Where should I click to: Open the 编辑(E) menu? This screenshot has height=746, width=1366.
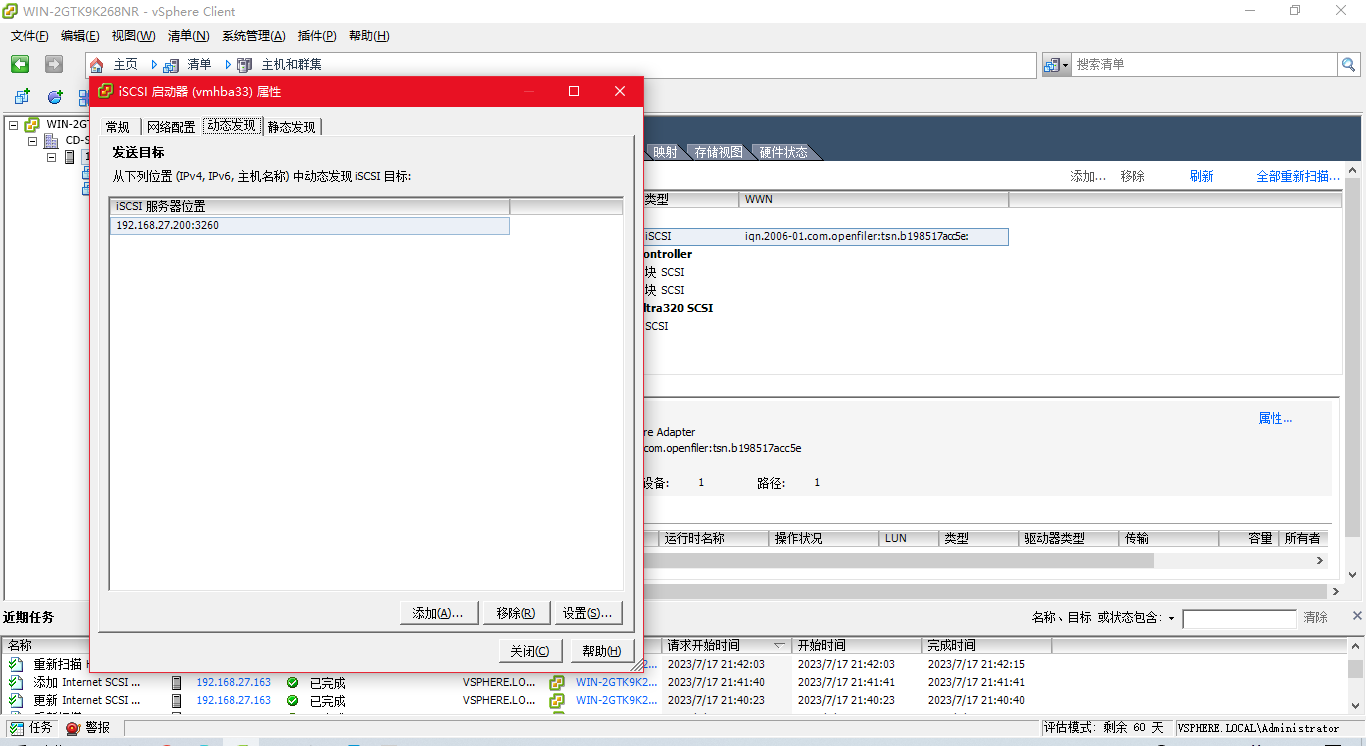pyautogui.click(x=80, y=36)
